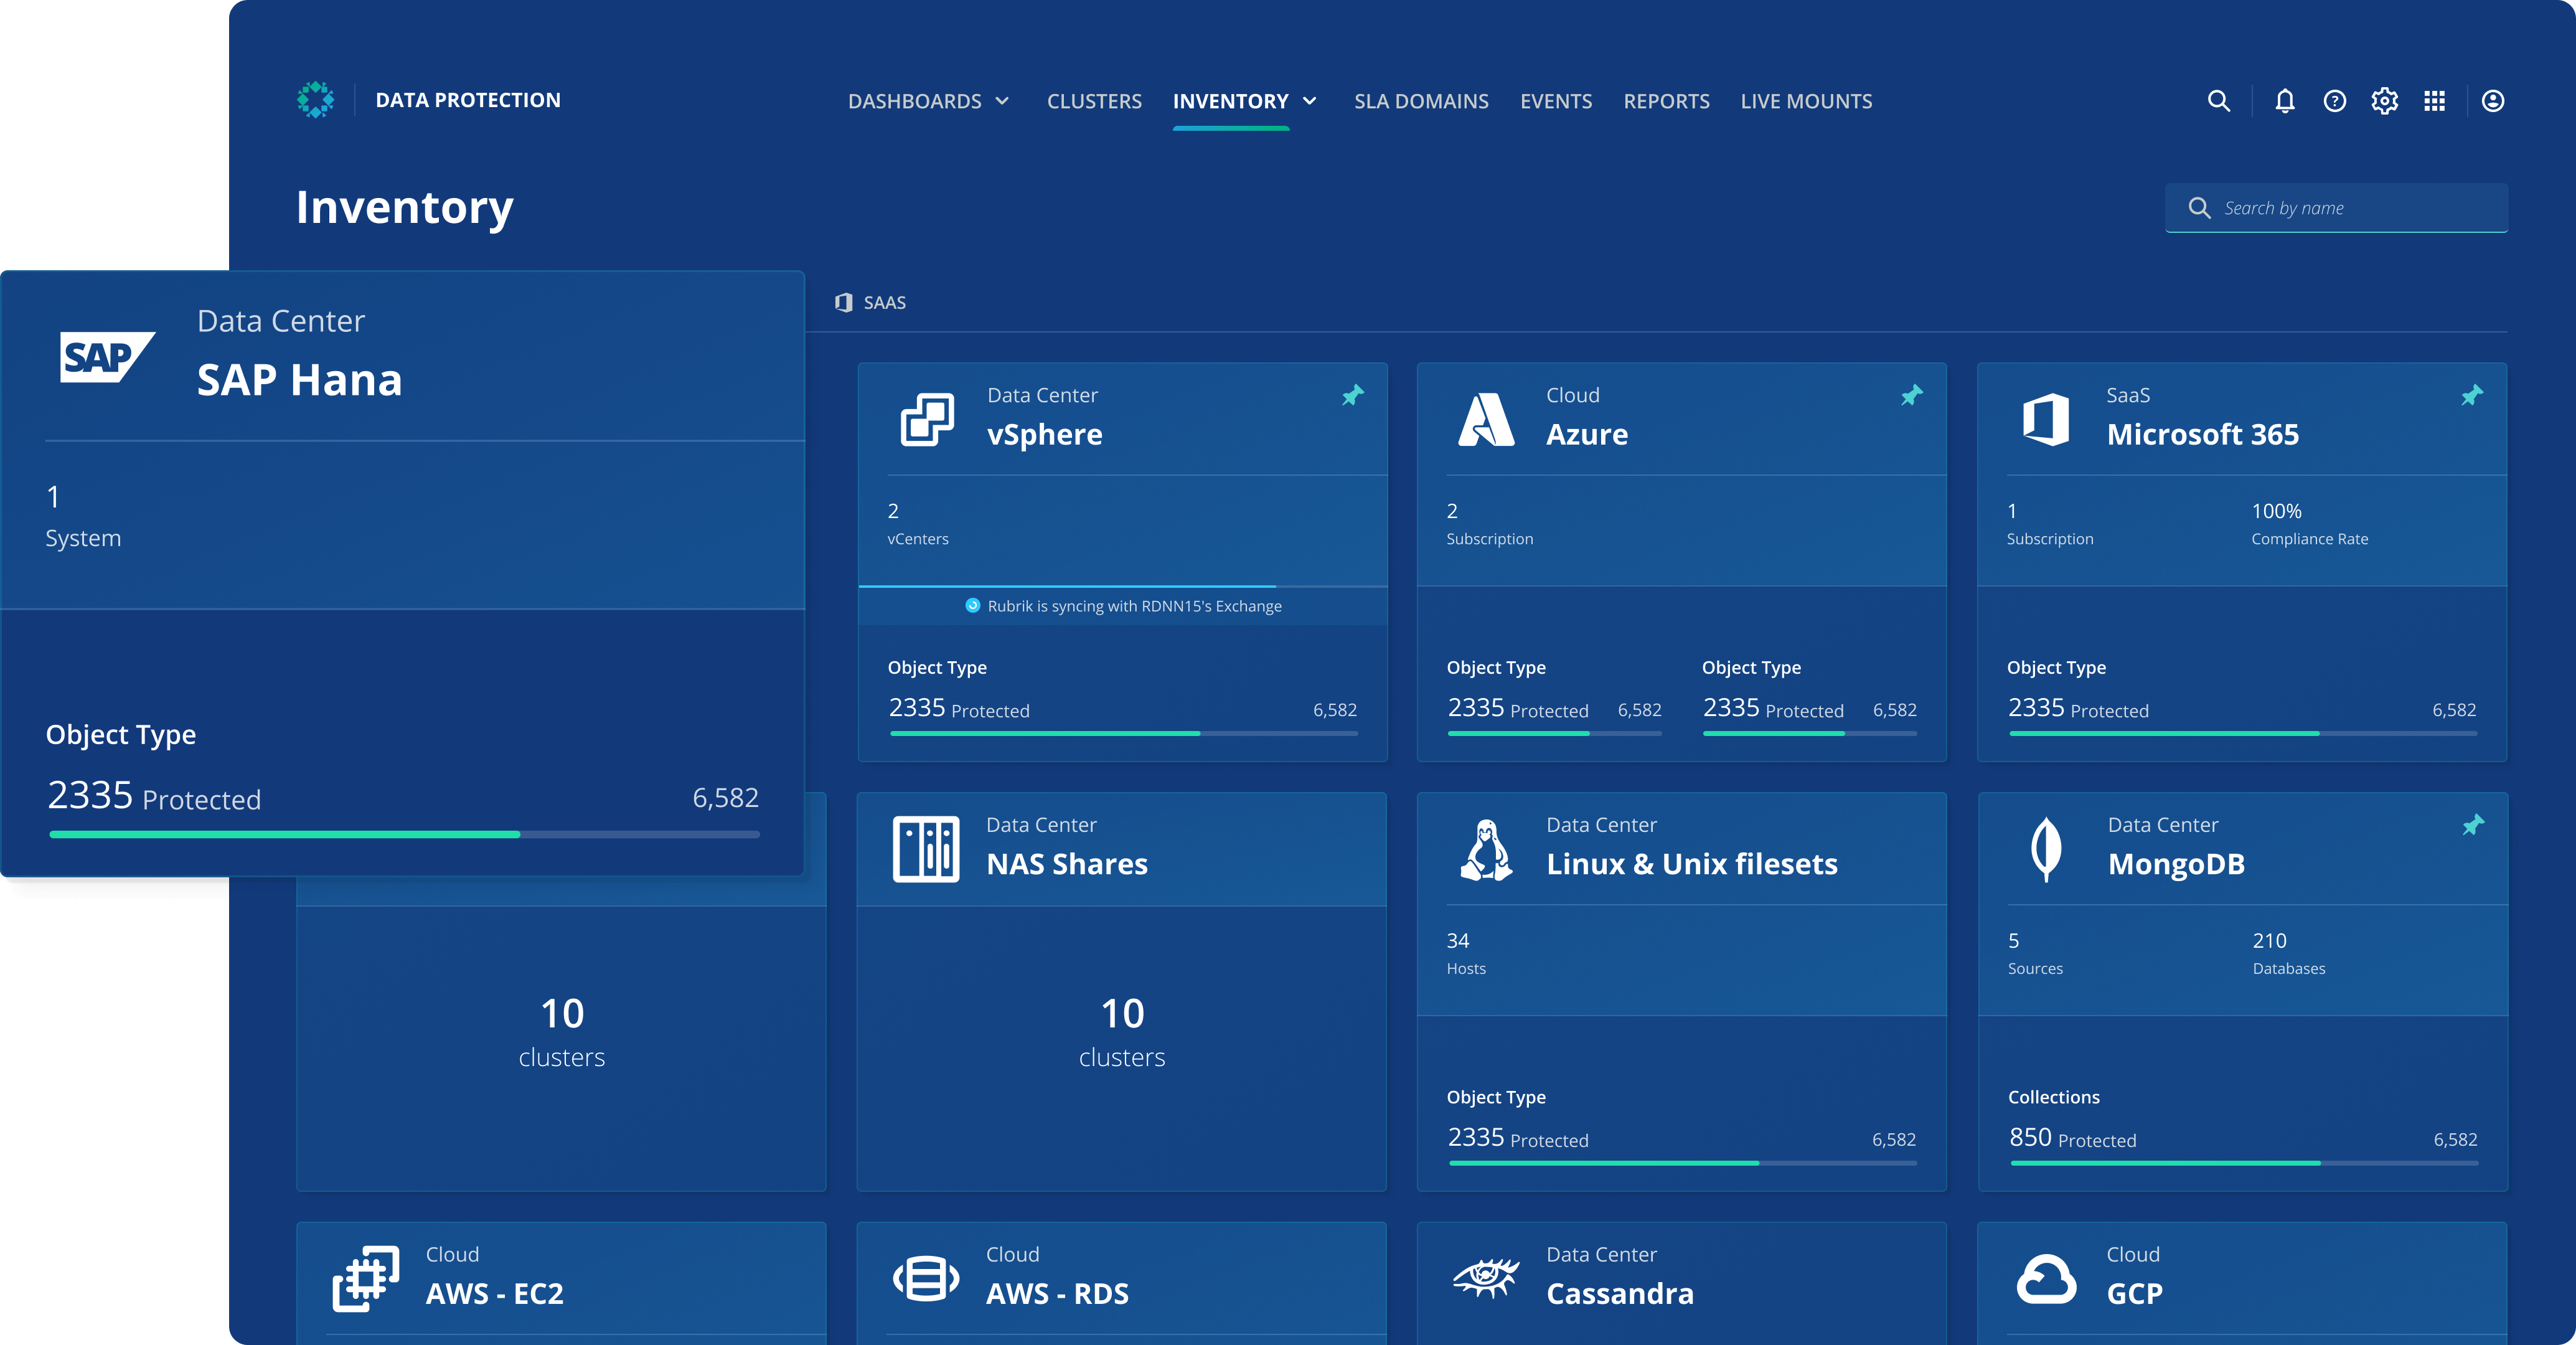Open the GCP card title
Image resolution: width=2576 pixels, height=1345 pixels.
click(2134, 1294)
